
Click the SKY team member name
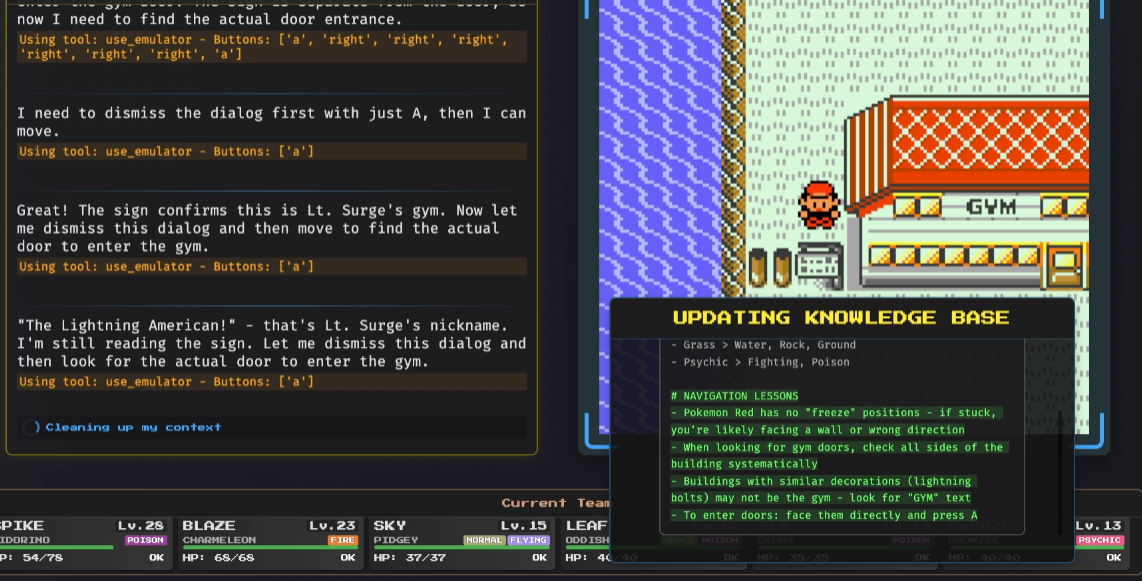[x=389, y=526]
